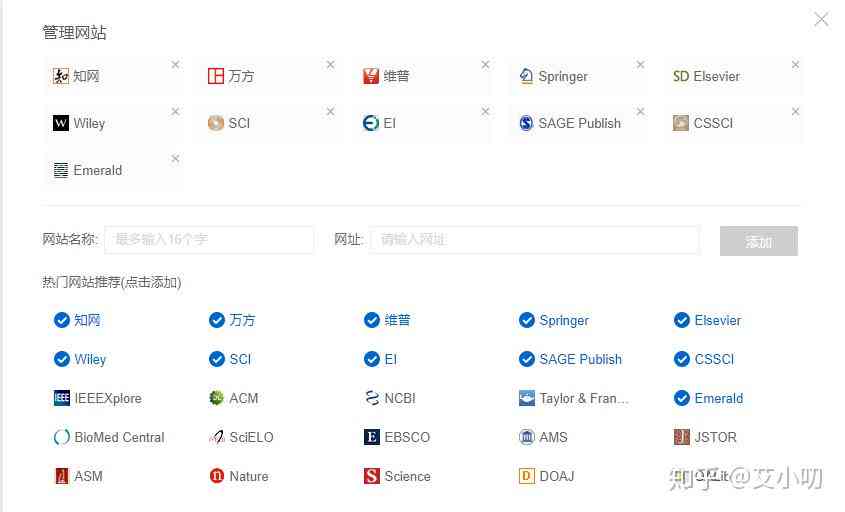Add Science via its red S icon
The height and width of the screenshot is (512, 845).
(372, 476)
